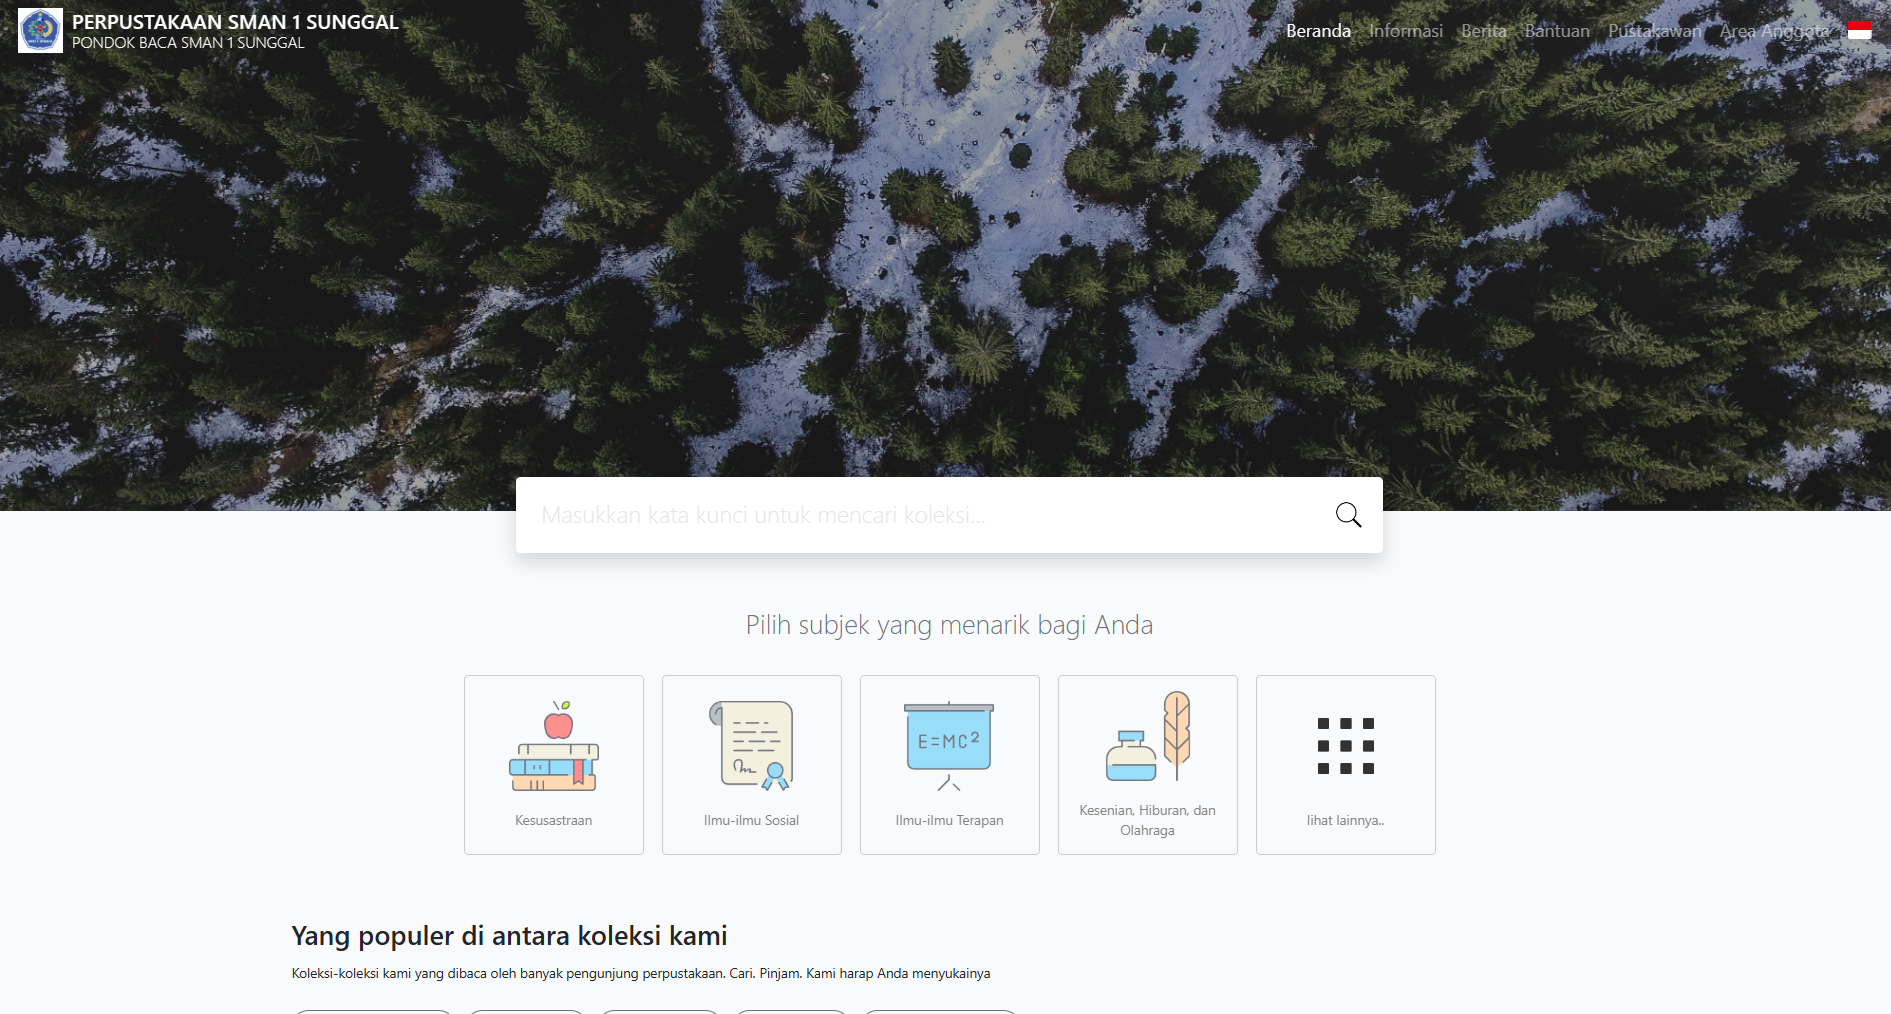
Task: Go to Beranda menu item
Action: (1318, 31)
